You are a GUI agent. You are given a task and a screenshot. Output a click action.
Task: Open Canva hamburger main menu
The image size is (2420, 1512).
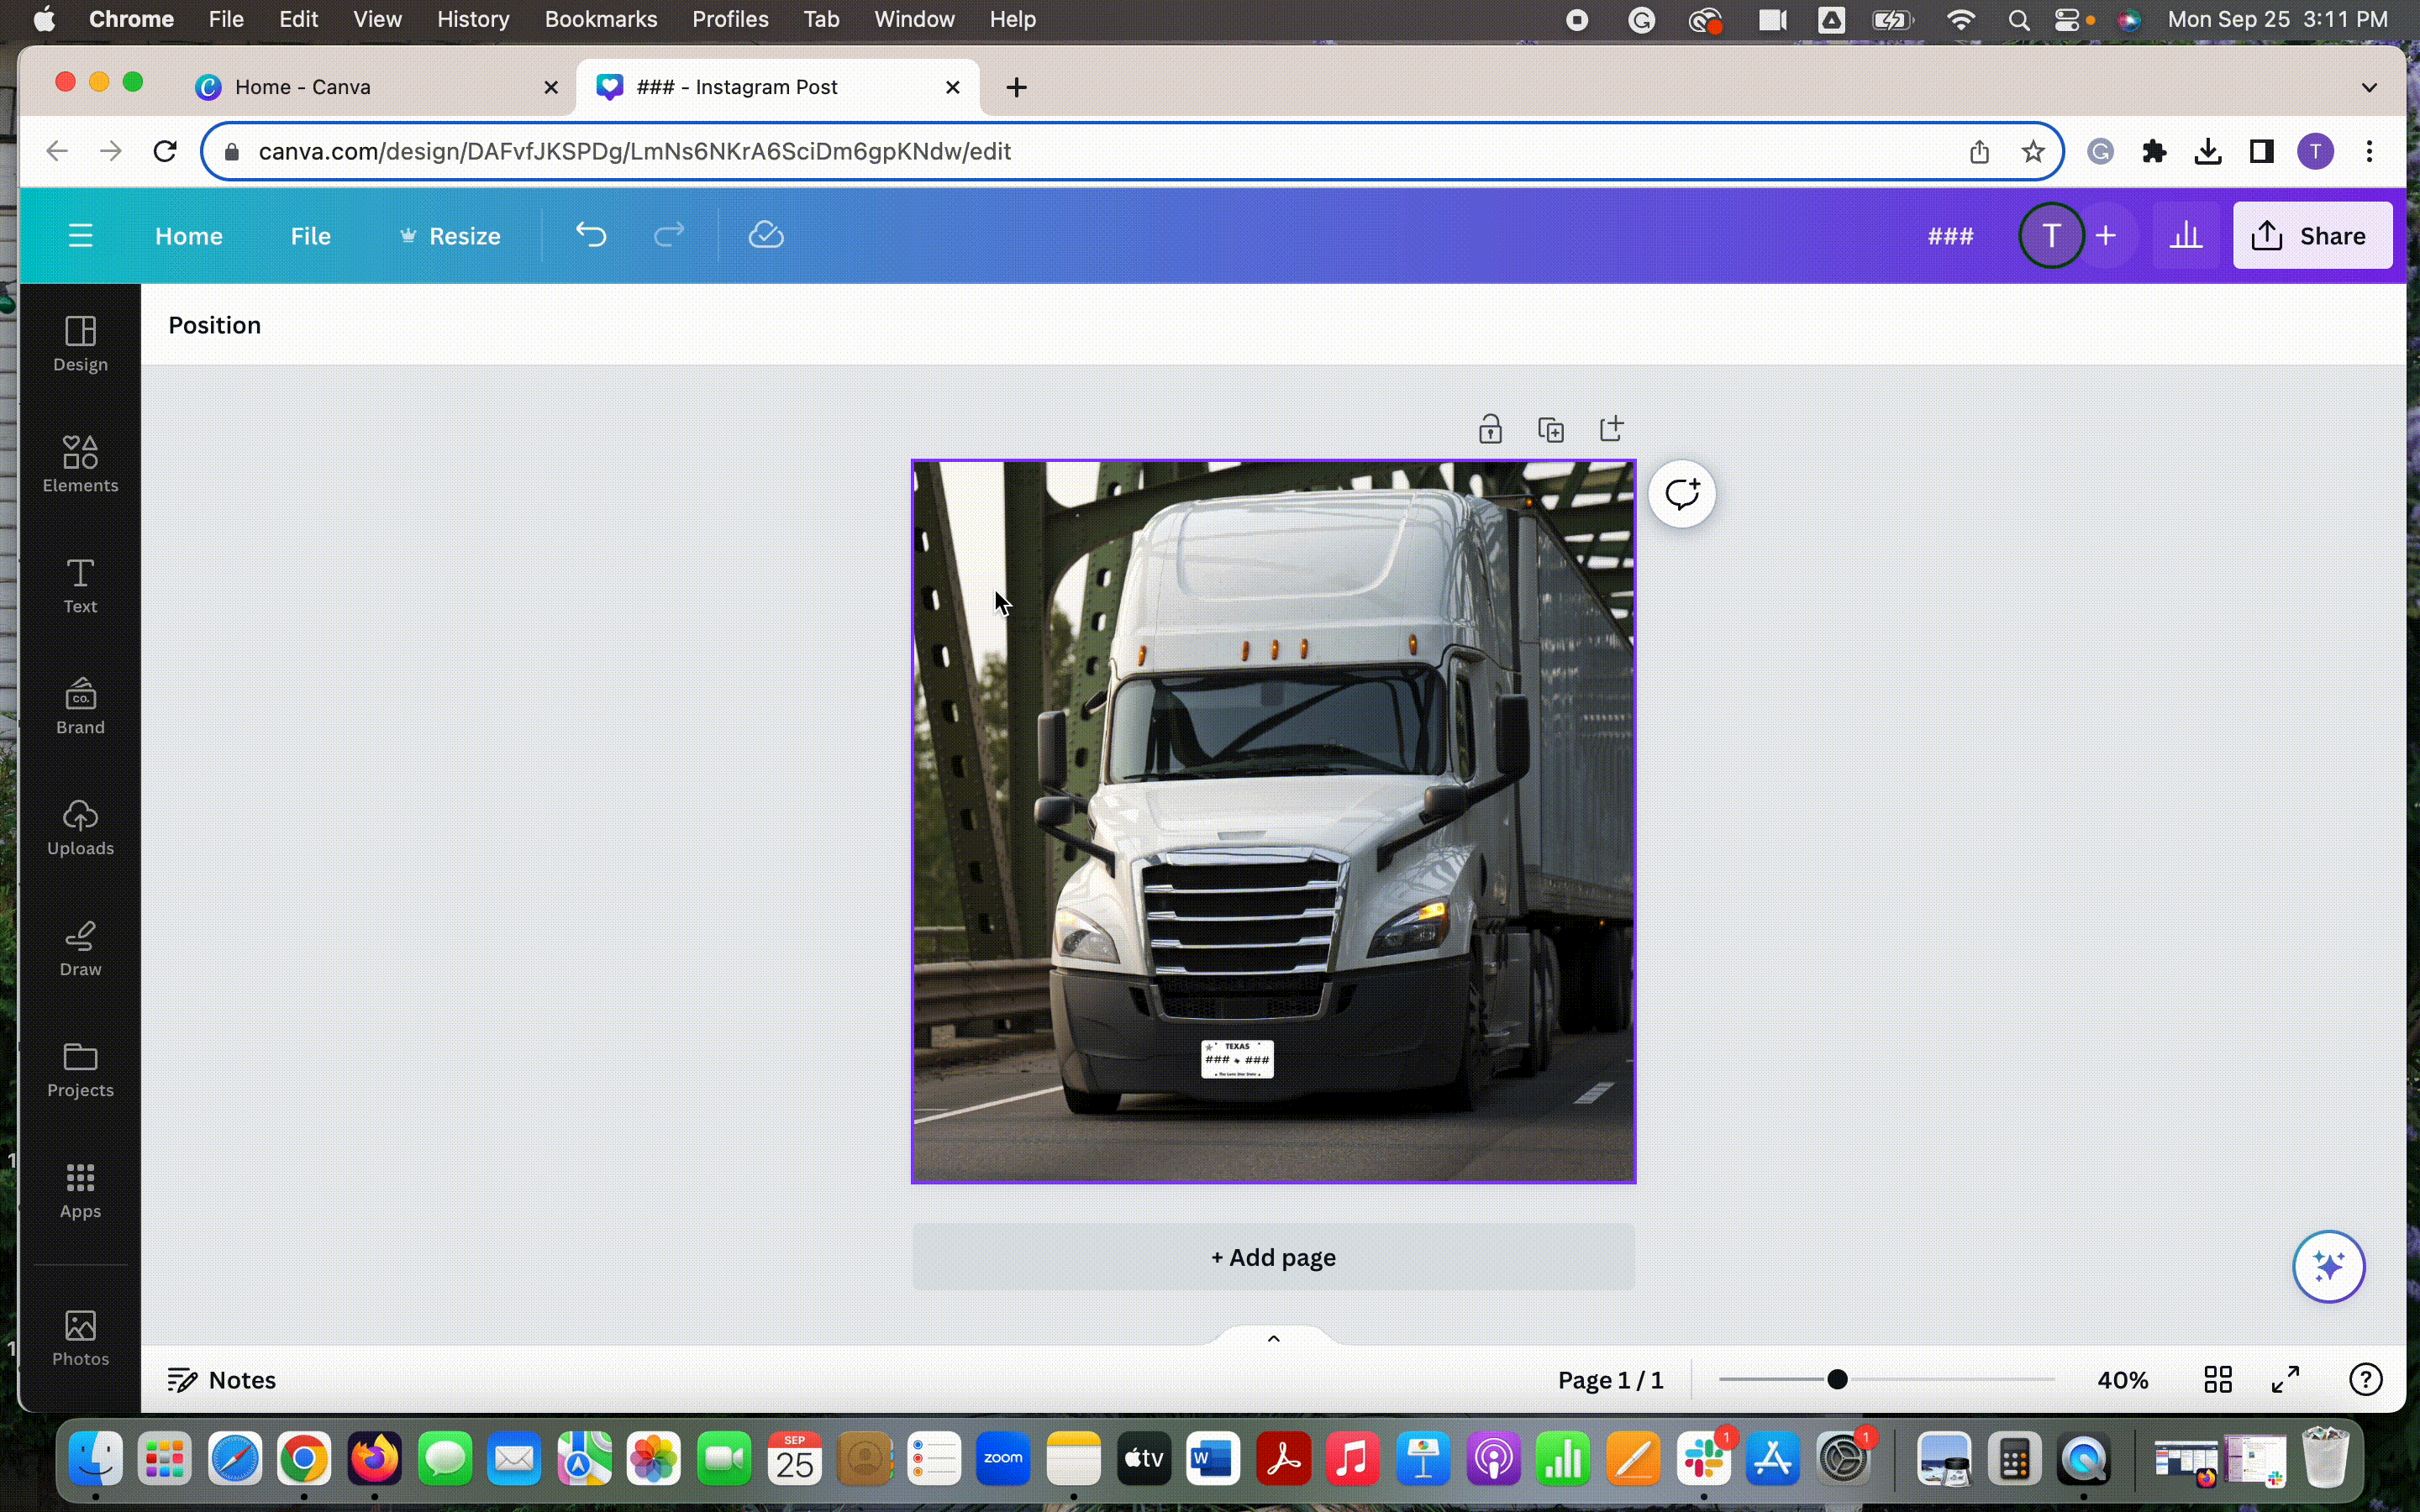(81, 236)
